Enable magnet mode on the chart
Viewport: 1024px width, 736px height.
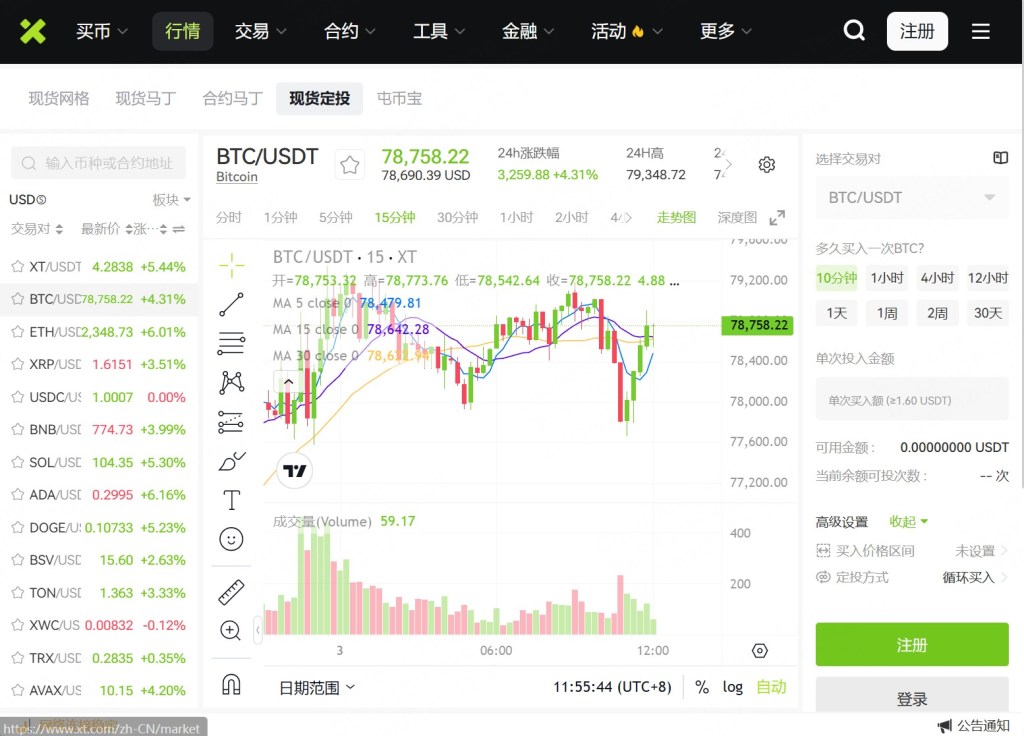[231, 686]
